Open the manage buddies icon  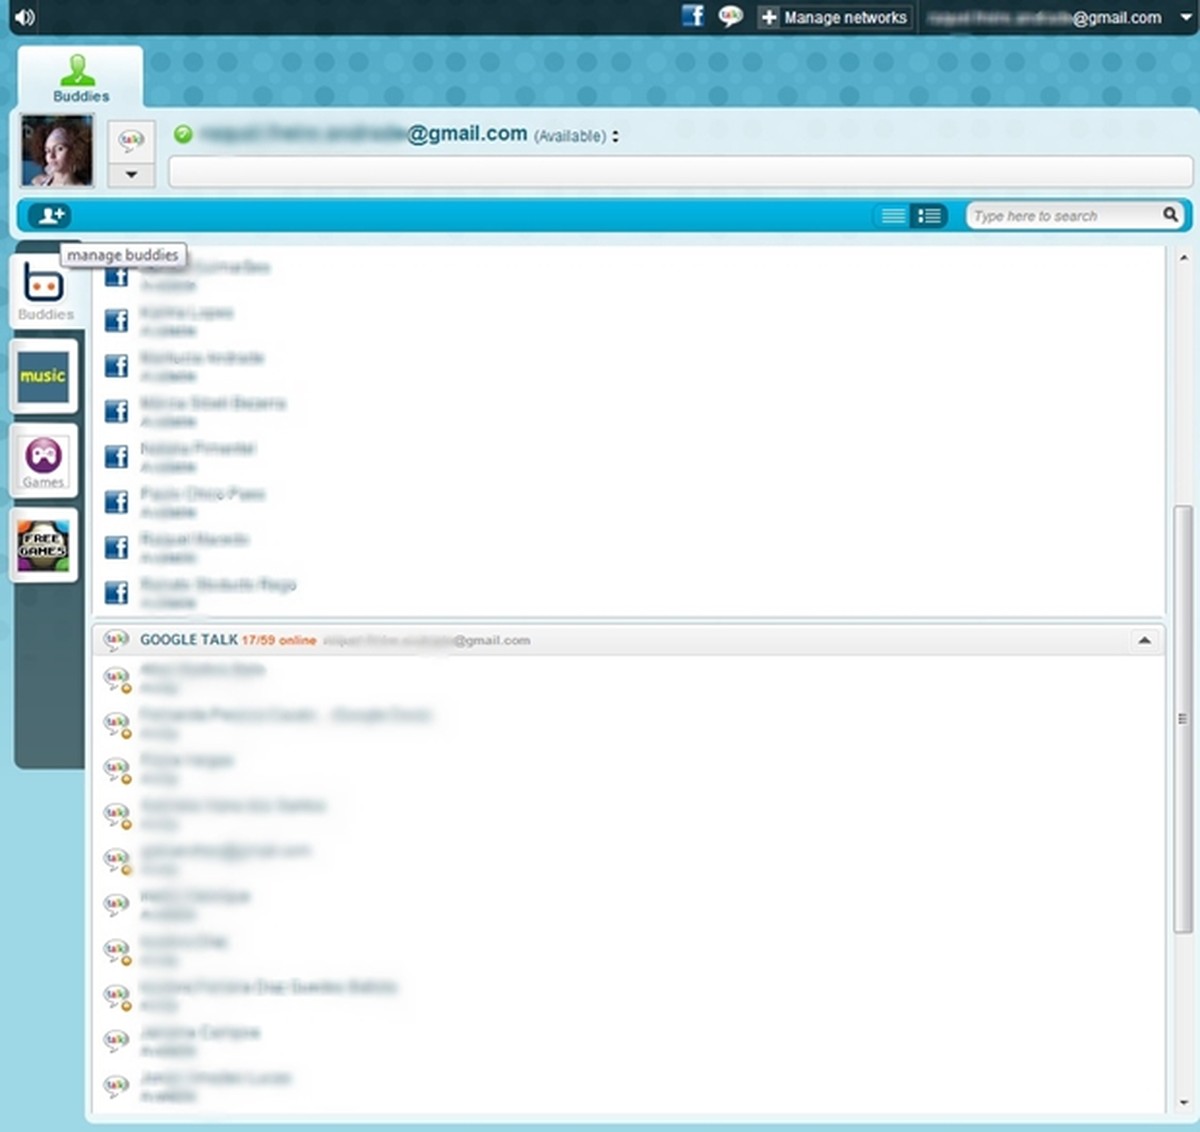pyautogui.click(x=49, y=215)
